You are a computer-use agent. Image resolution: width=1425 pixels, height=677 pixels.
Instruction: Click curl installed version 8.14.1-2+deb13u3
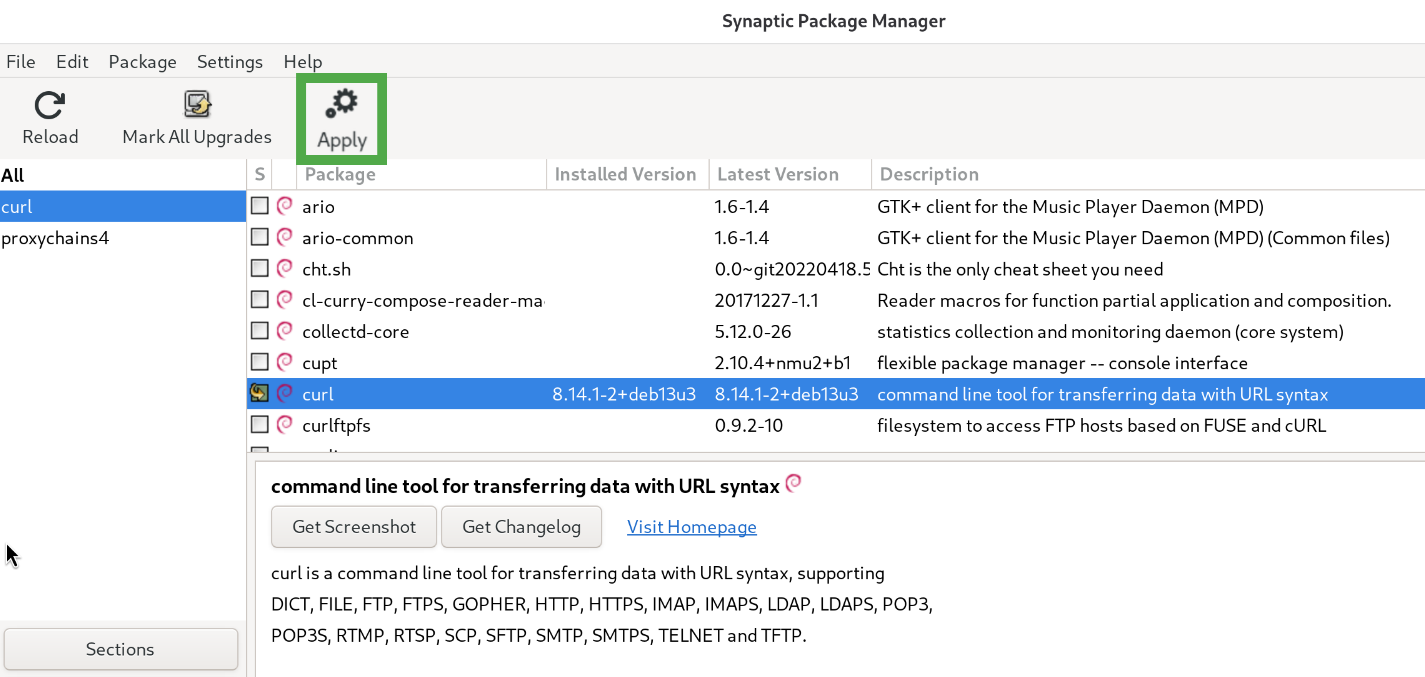click(x=624, y=394)
